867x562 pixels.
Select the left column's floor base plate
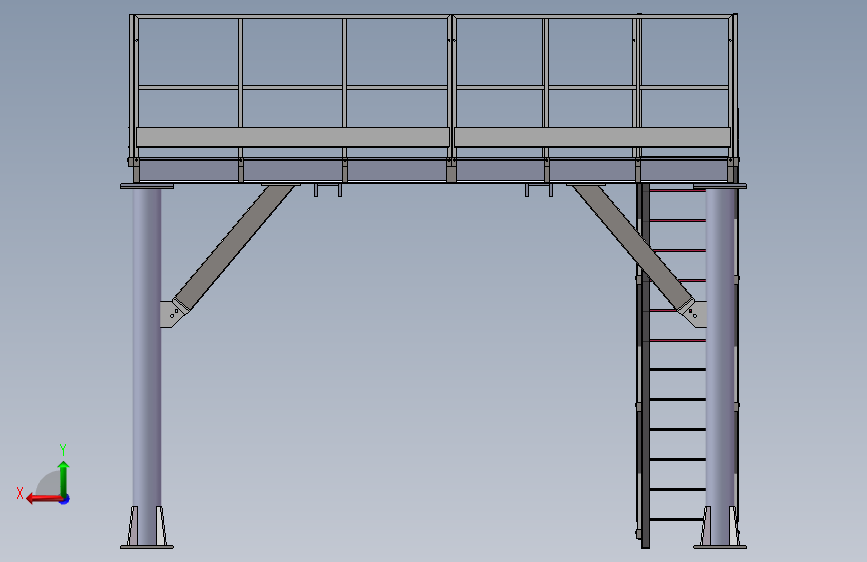point(147,547)
